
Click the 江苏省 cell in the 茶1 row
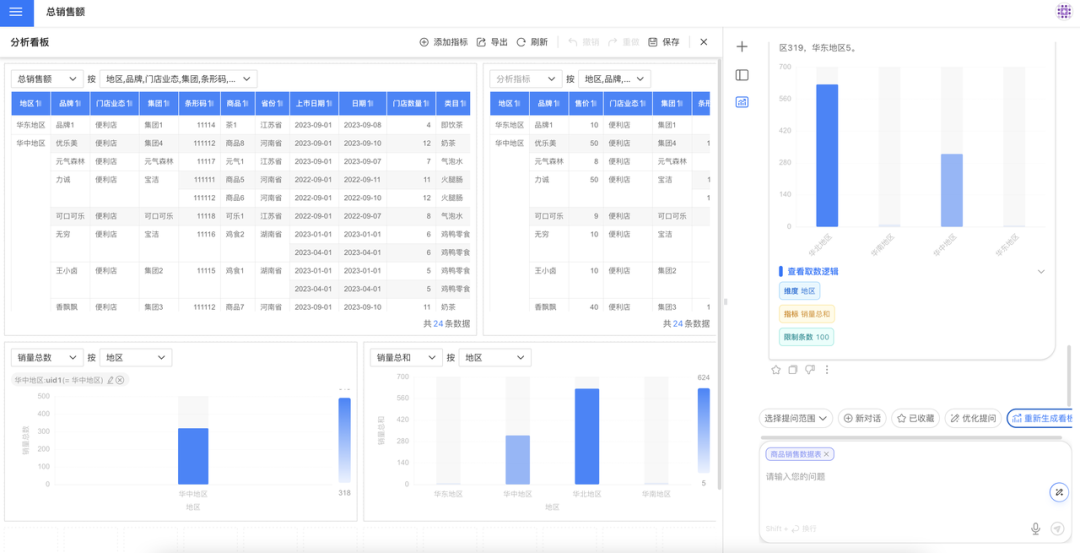click(272, 125)
